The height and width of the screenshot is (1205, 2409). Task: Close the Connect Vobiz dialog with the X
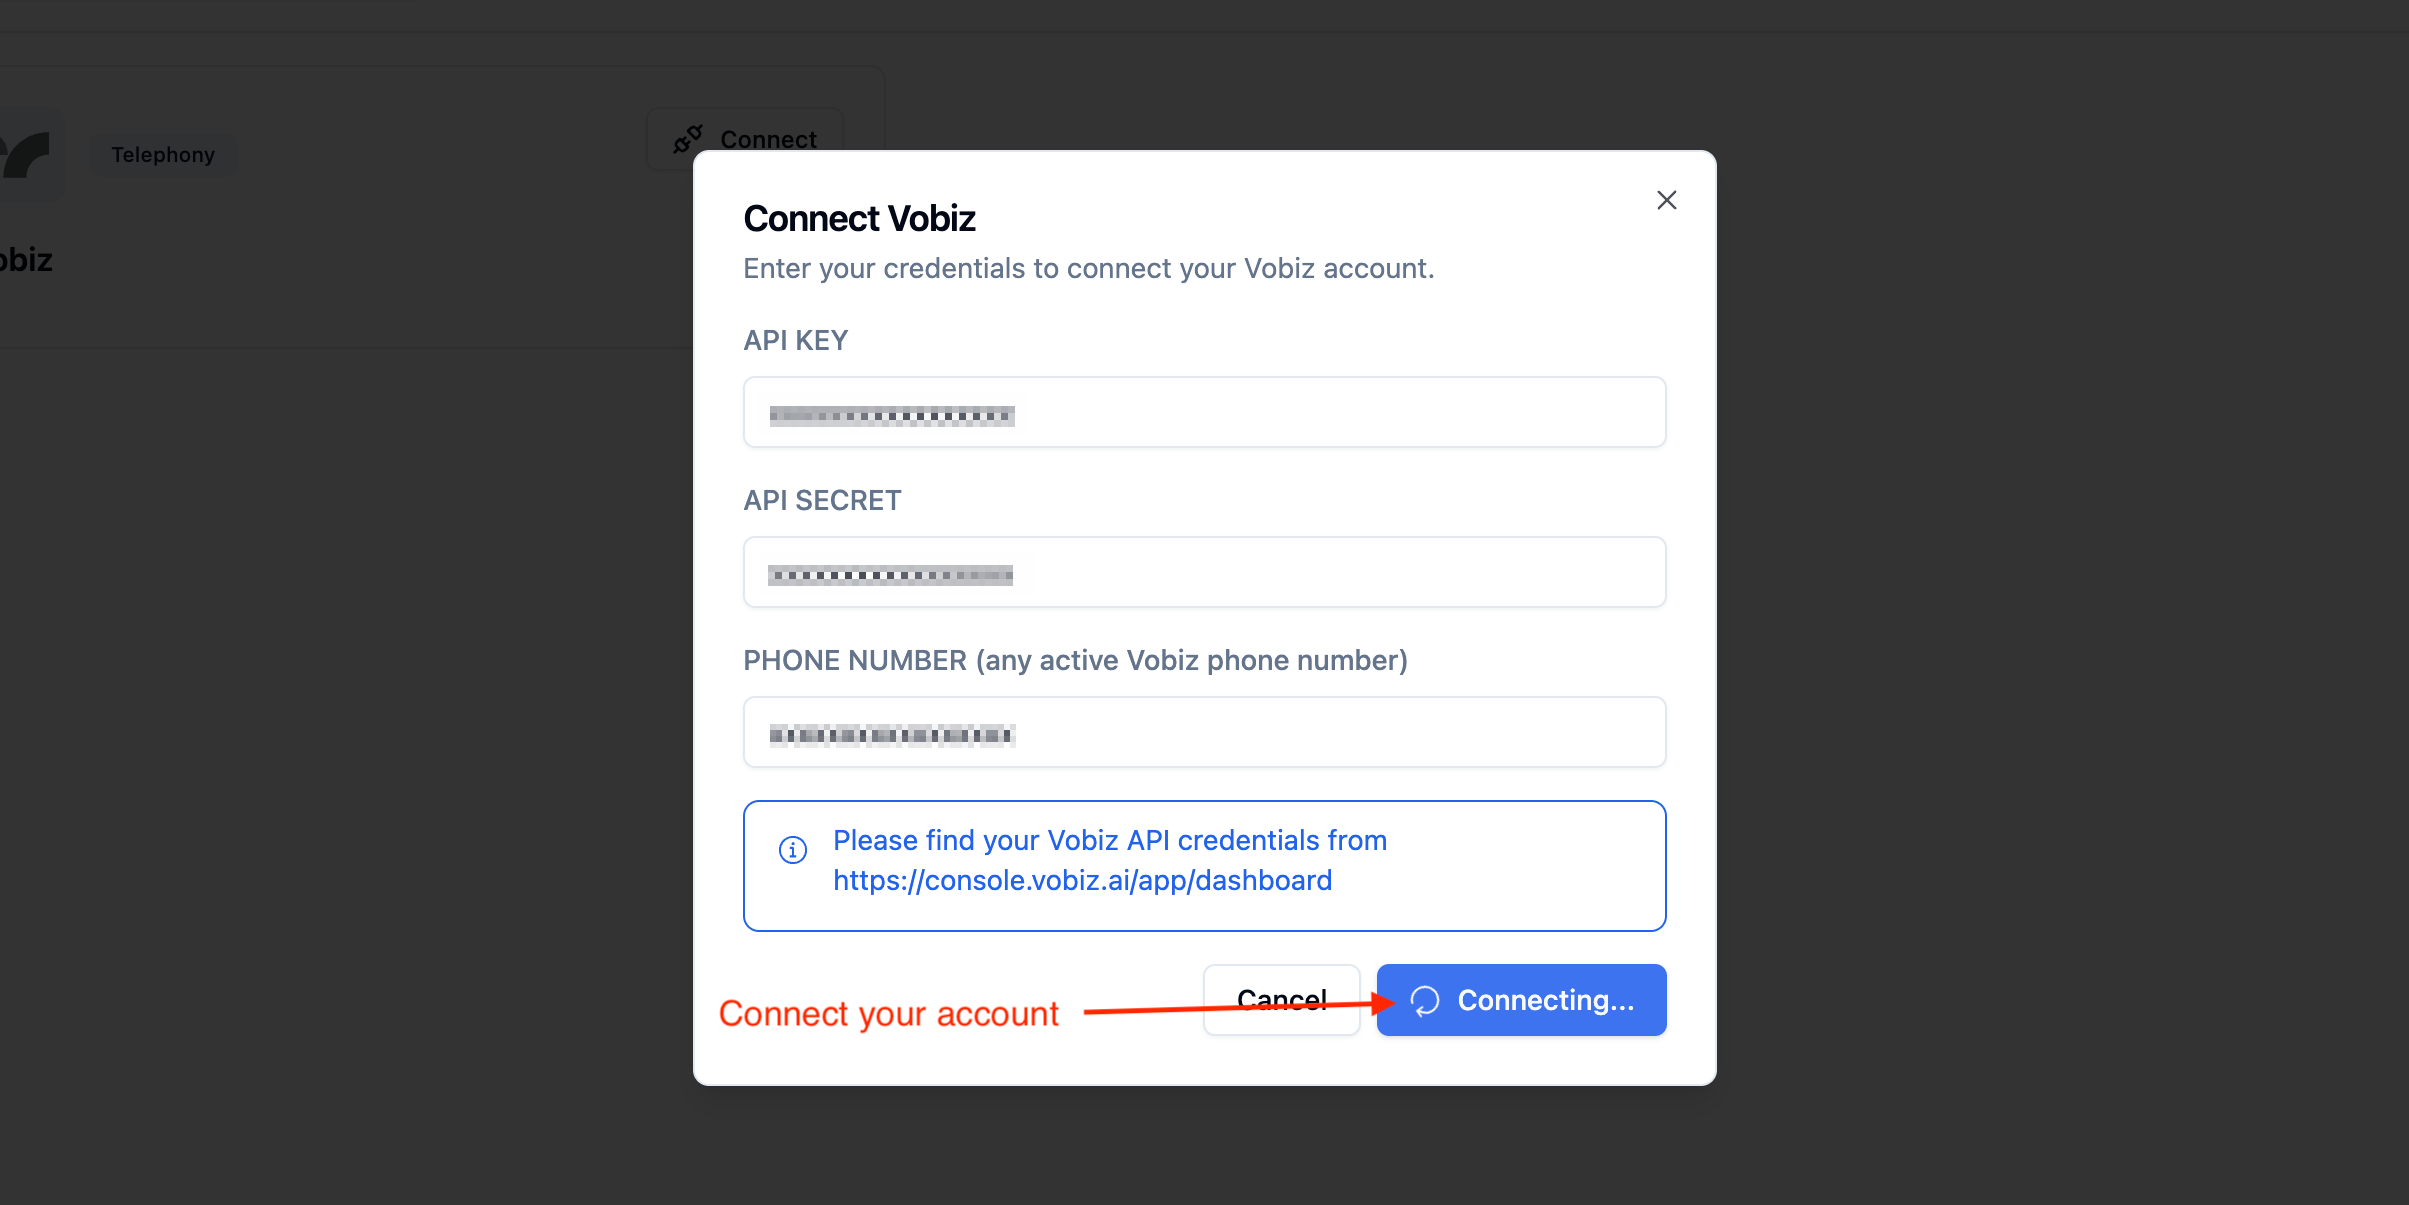[x=1665, y=199]
